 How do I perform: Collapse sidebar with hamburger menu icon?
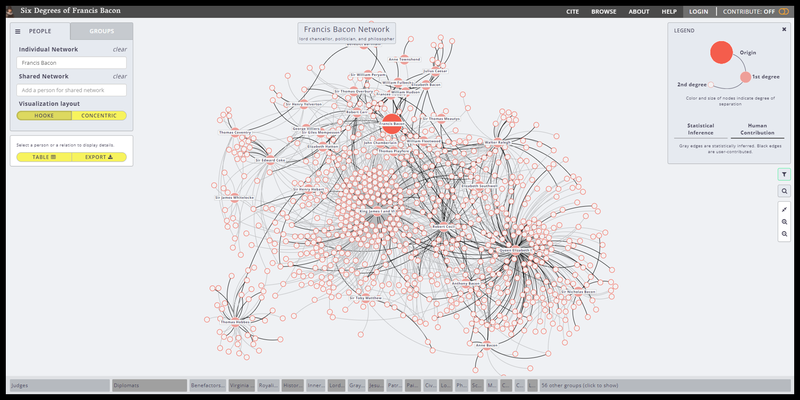coord(18,32)
